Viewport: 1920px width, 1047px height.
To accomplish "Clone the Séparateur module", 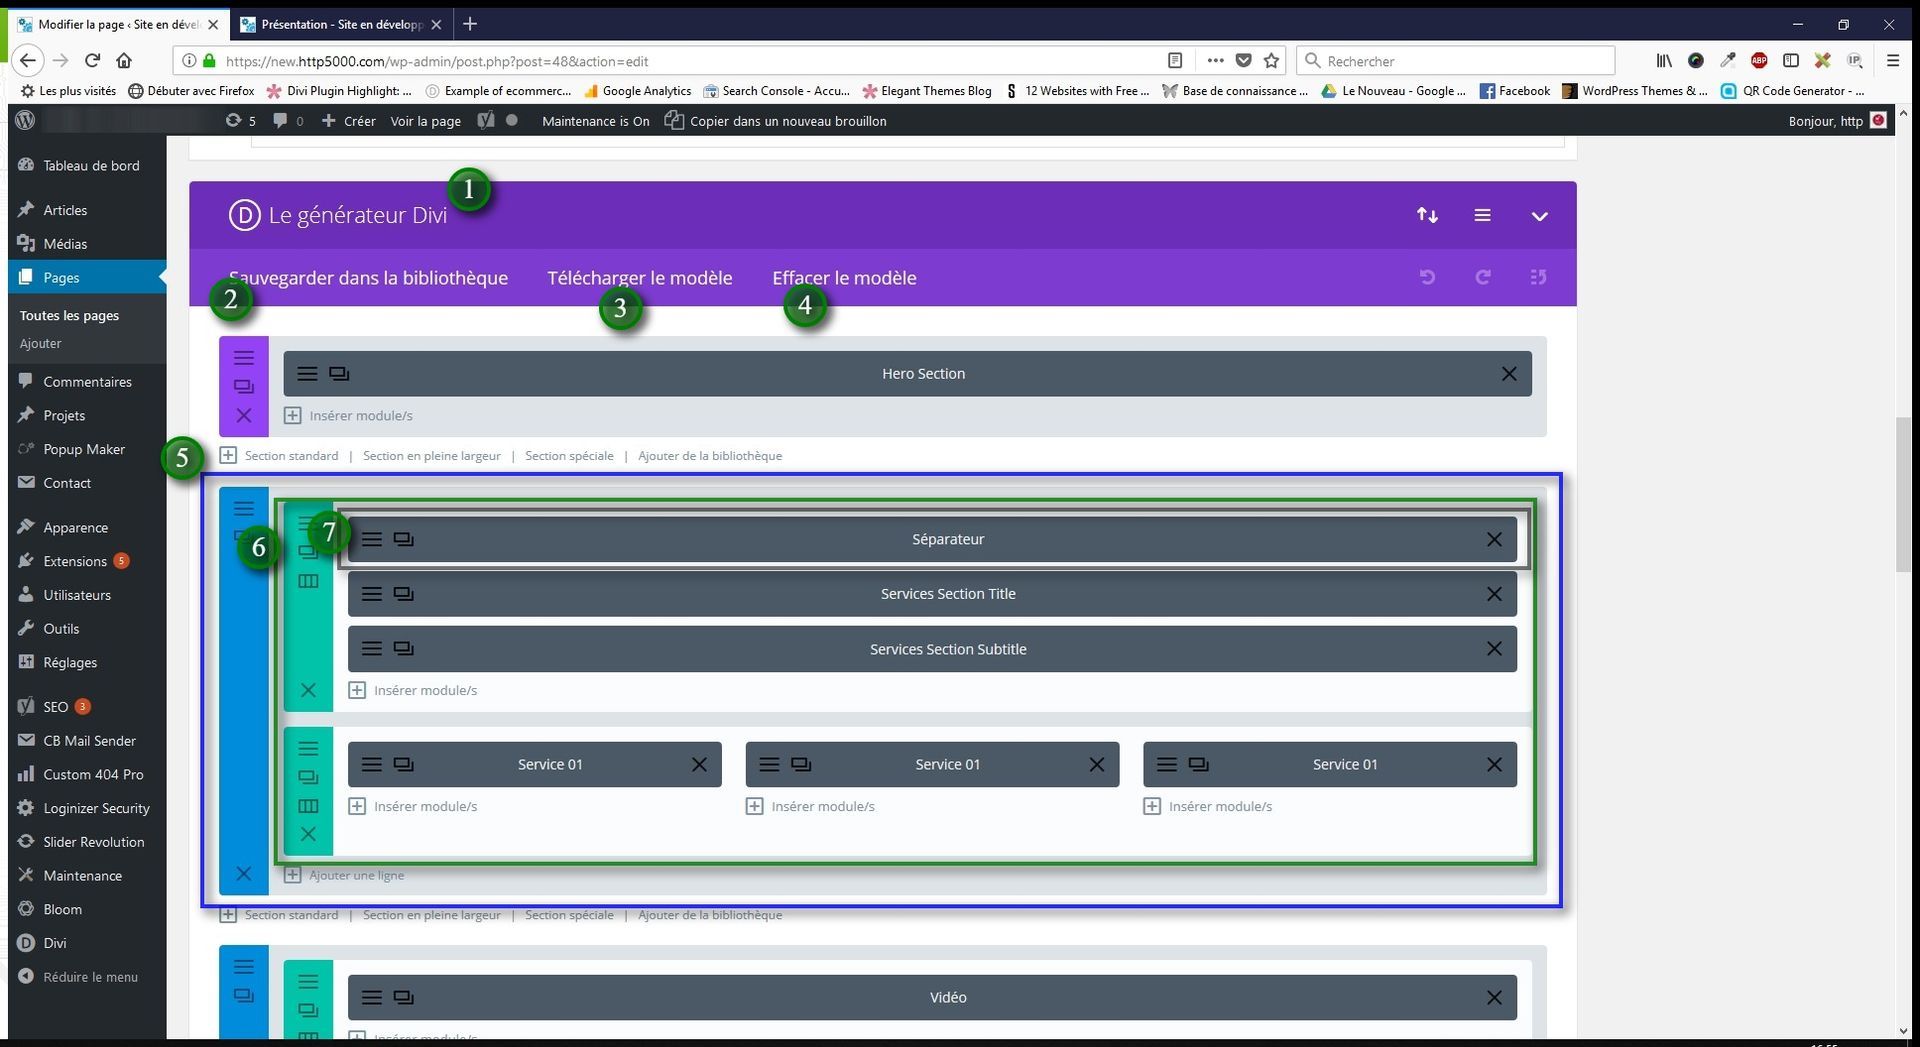I will [x=403, y=539].
